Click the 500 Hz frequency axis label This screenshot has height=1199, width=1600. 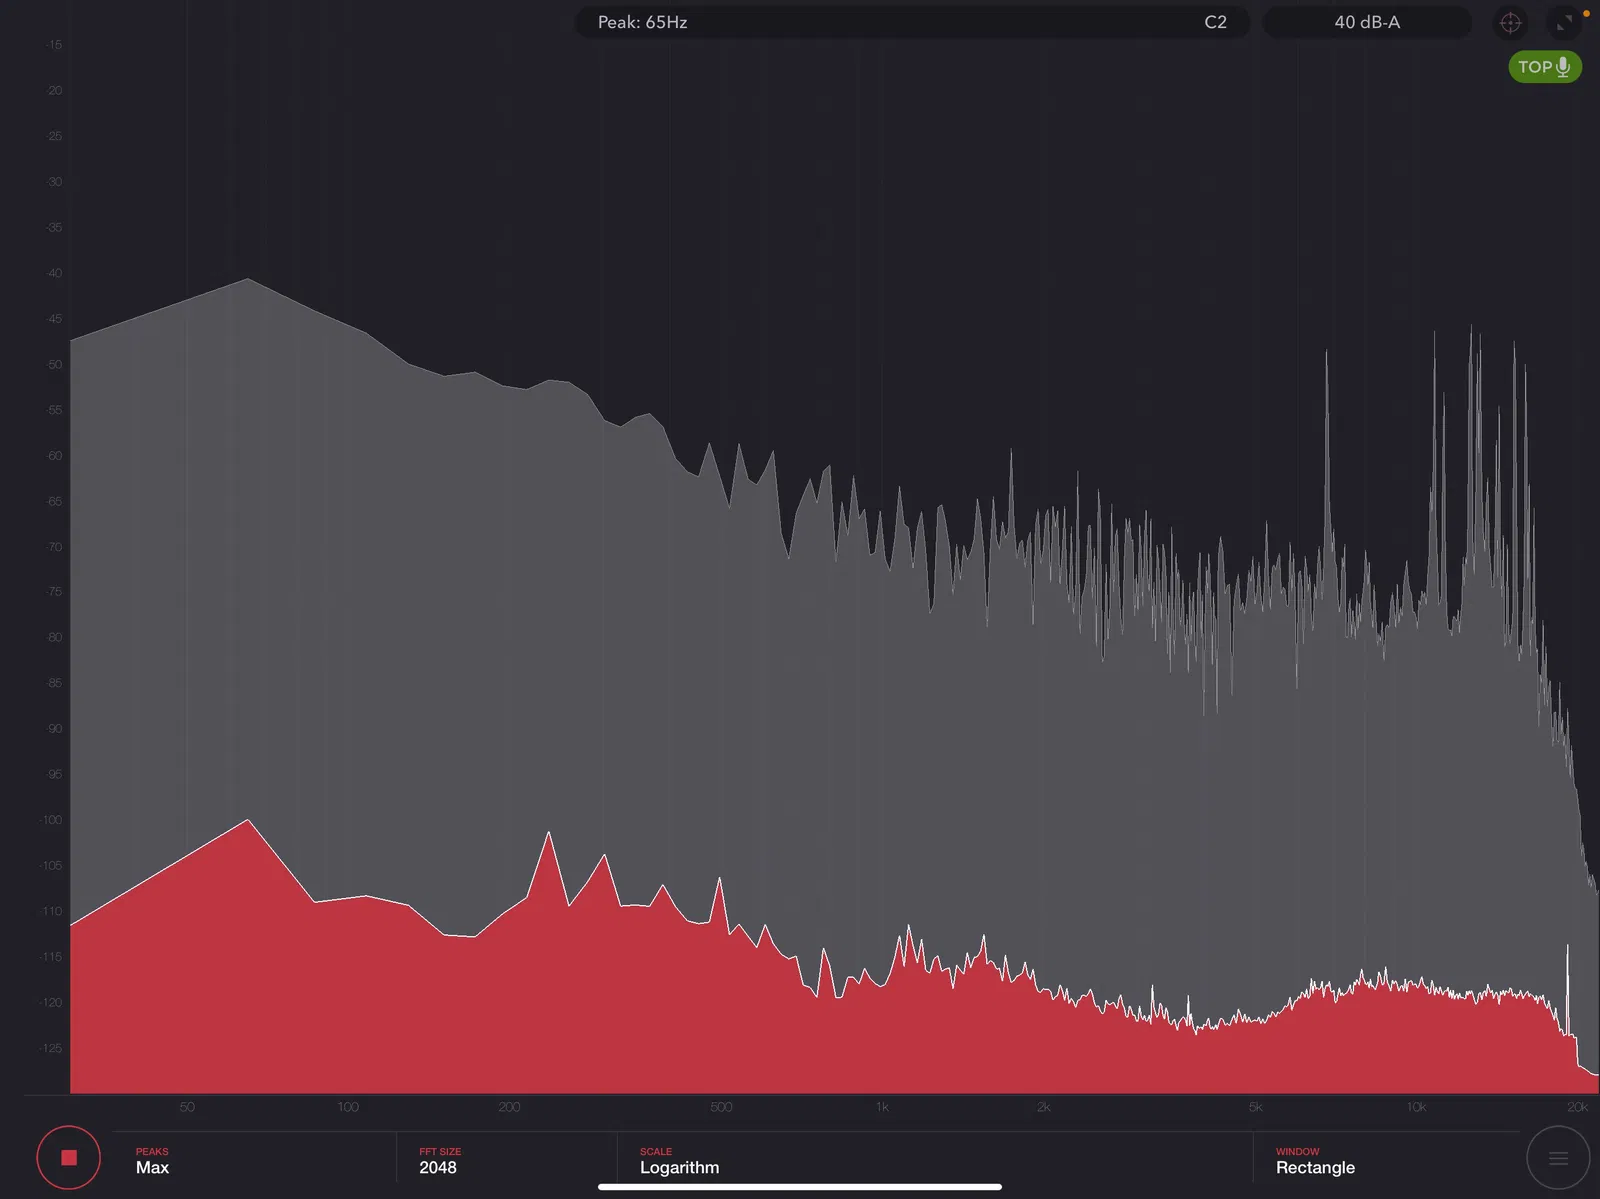(x=721, y=1107)
